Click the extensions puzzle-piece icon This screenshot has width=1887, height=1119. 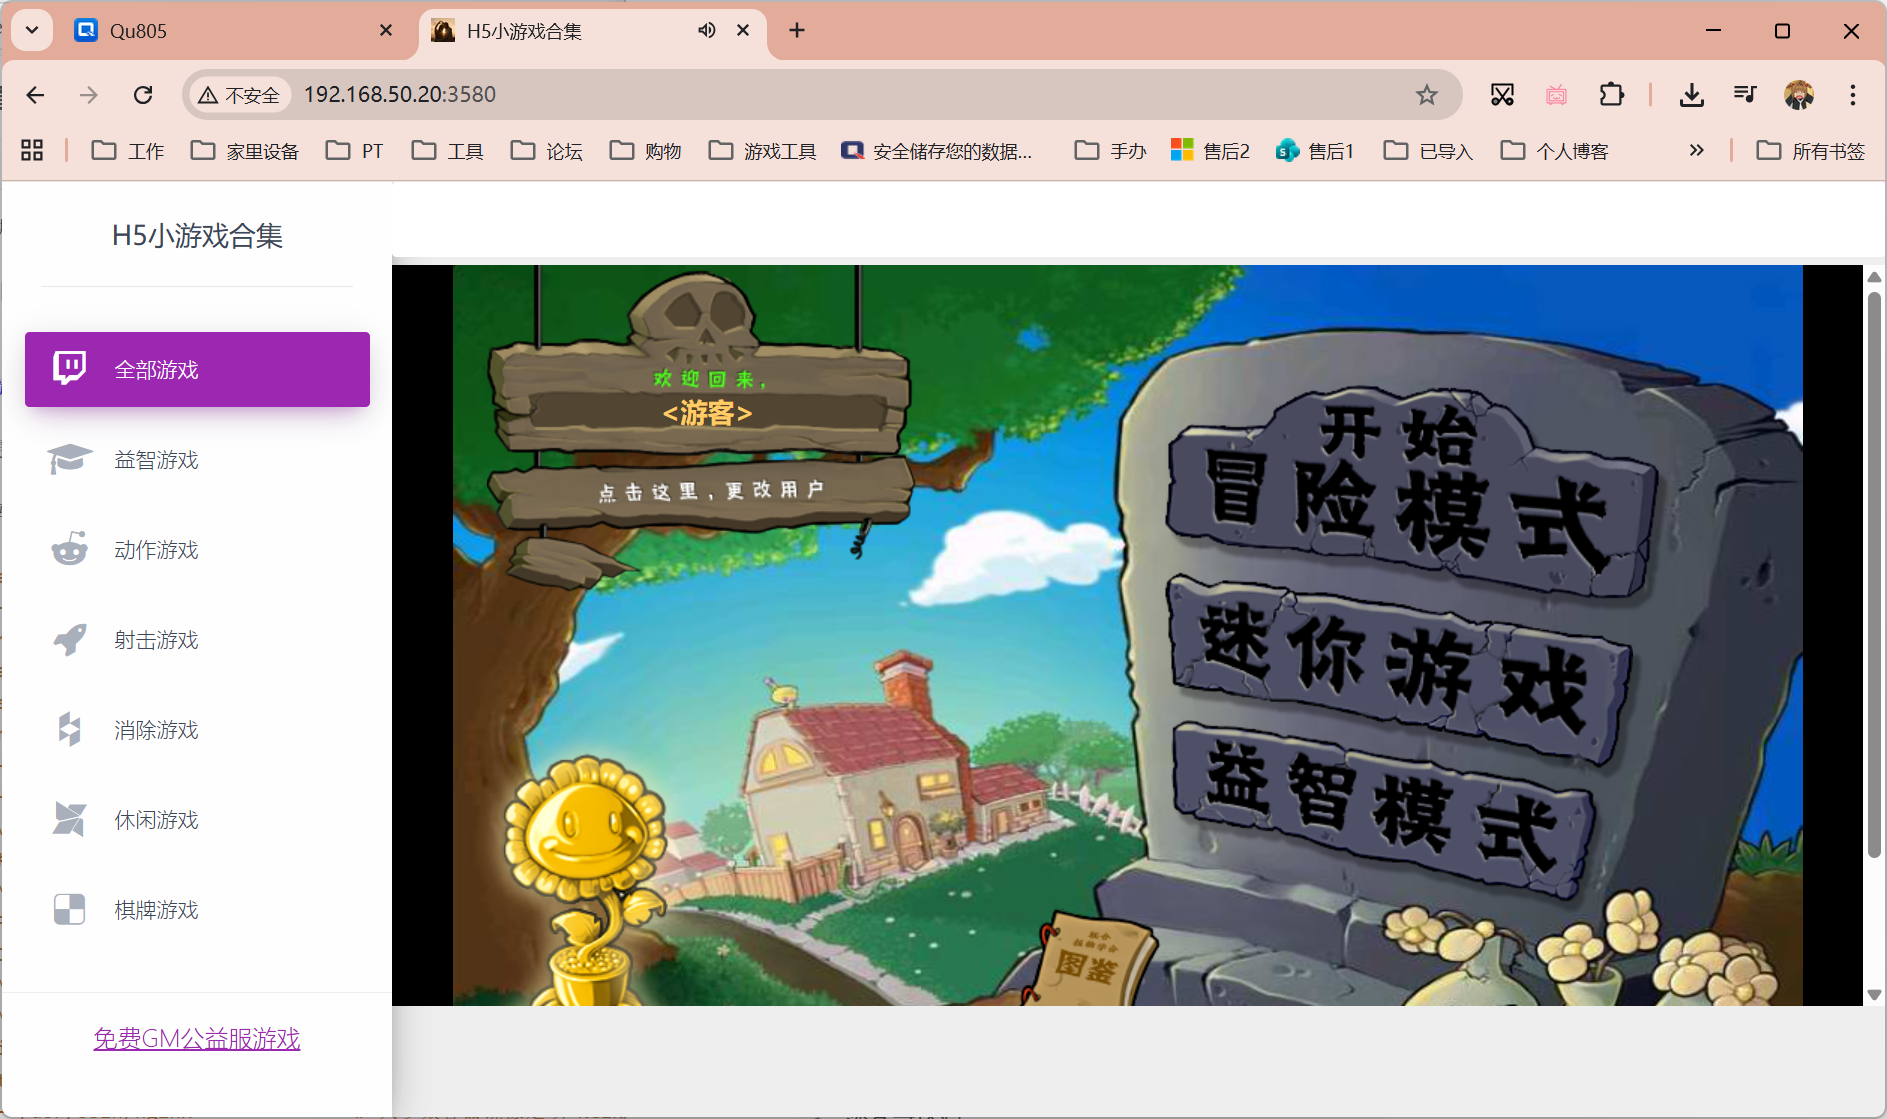click(x=1612, y=94)
